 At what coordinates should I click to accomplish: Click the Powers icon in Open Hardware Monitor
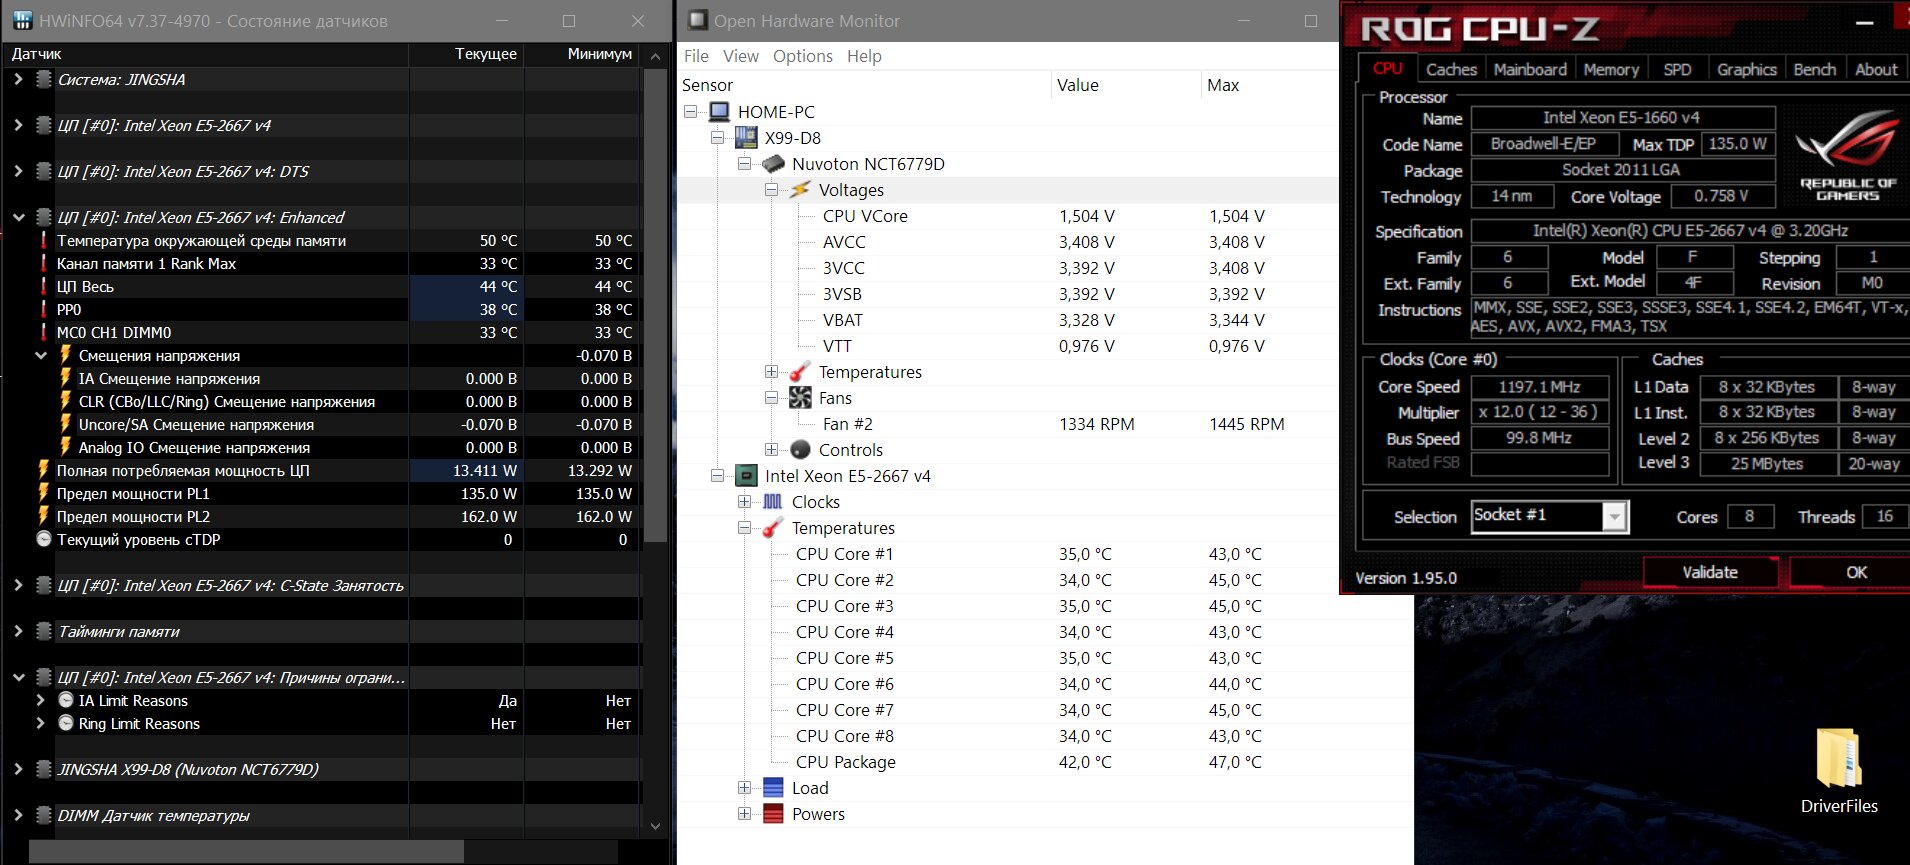click(773, 814)
